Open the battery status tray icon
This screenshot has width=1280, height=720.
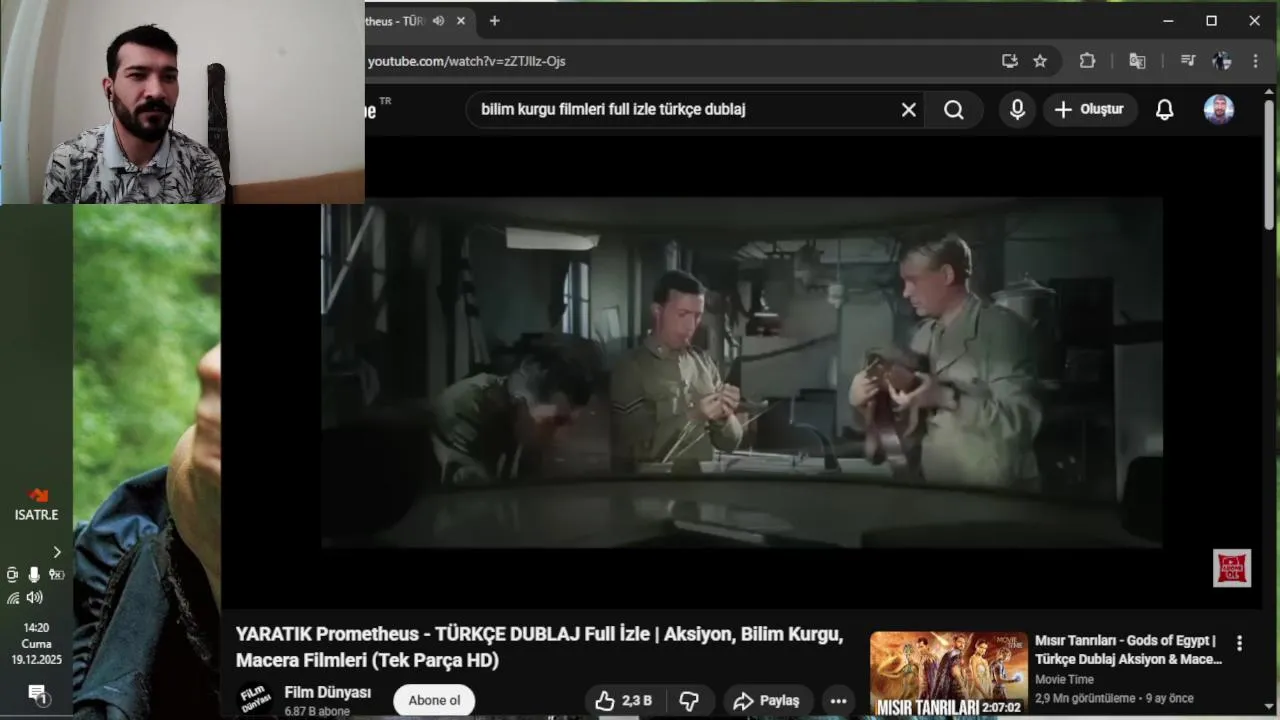[56, 574]
